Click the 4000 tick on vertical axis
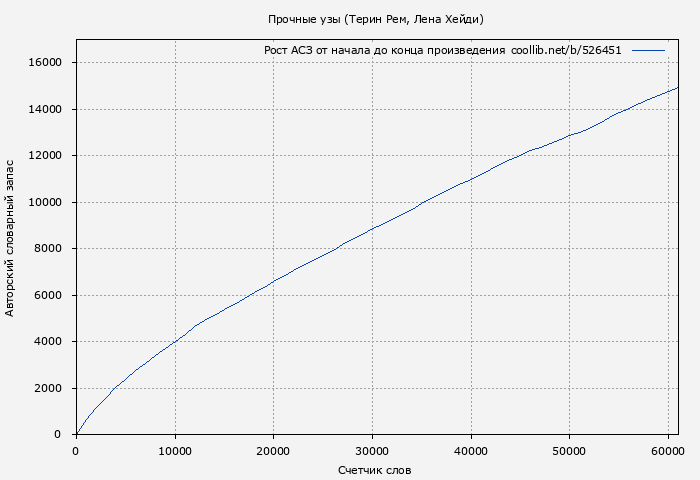Viewport: 700px width, 480px height. (49, 342)
